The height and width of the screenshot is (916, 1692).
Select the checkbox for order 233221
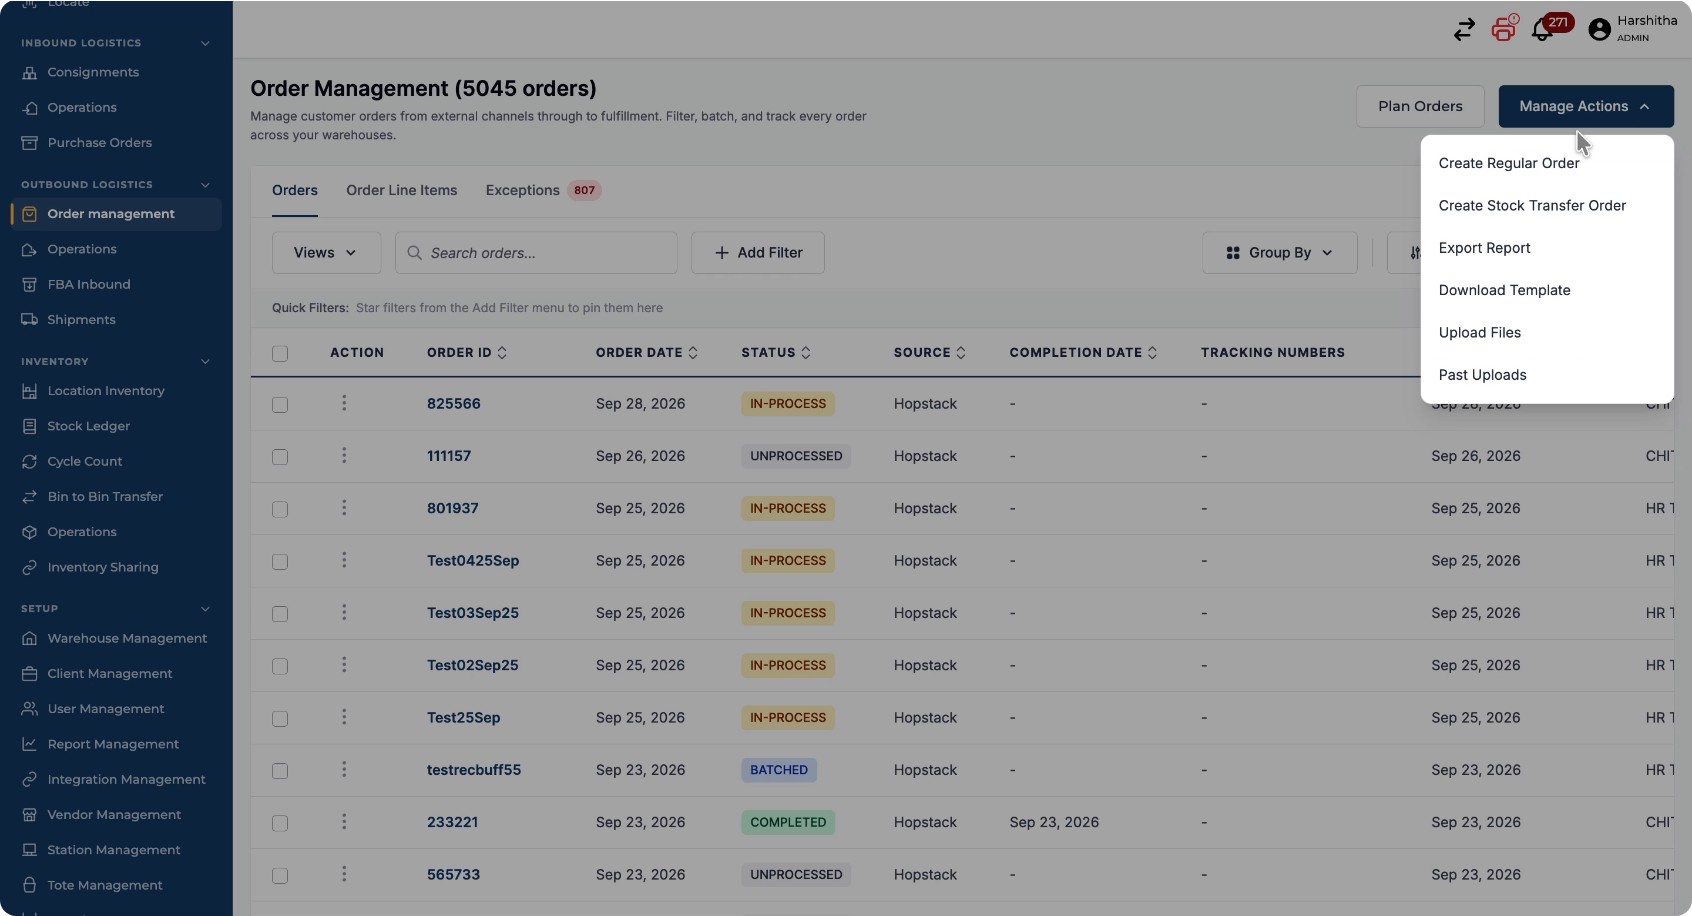(x=280, y=822)
